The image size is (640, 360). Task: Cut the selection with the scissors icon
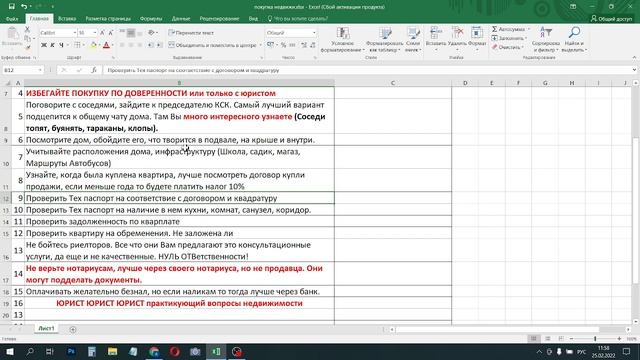point(27,30)
